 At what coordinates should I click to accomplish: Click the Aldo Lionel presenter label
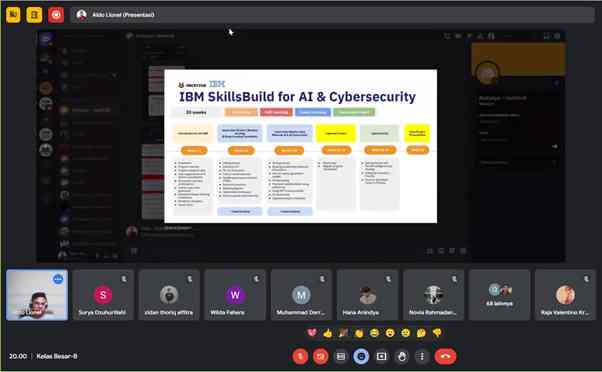point(123,15)
